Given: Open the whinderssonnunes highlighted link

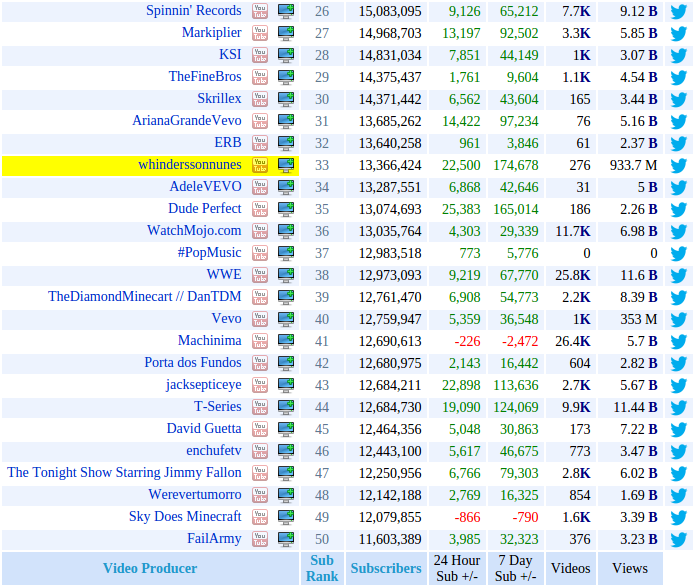Looking at the screenshot, I should pyautogui.click(x=190, y=165).
